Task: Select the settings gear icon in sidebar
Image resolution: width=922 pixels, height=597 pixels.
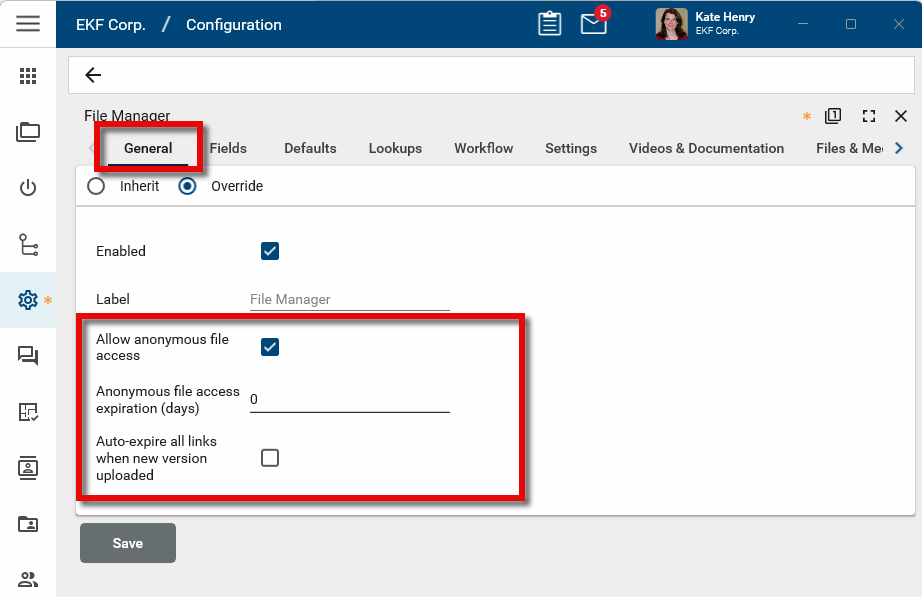Action: 28,300
